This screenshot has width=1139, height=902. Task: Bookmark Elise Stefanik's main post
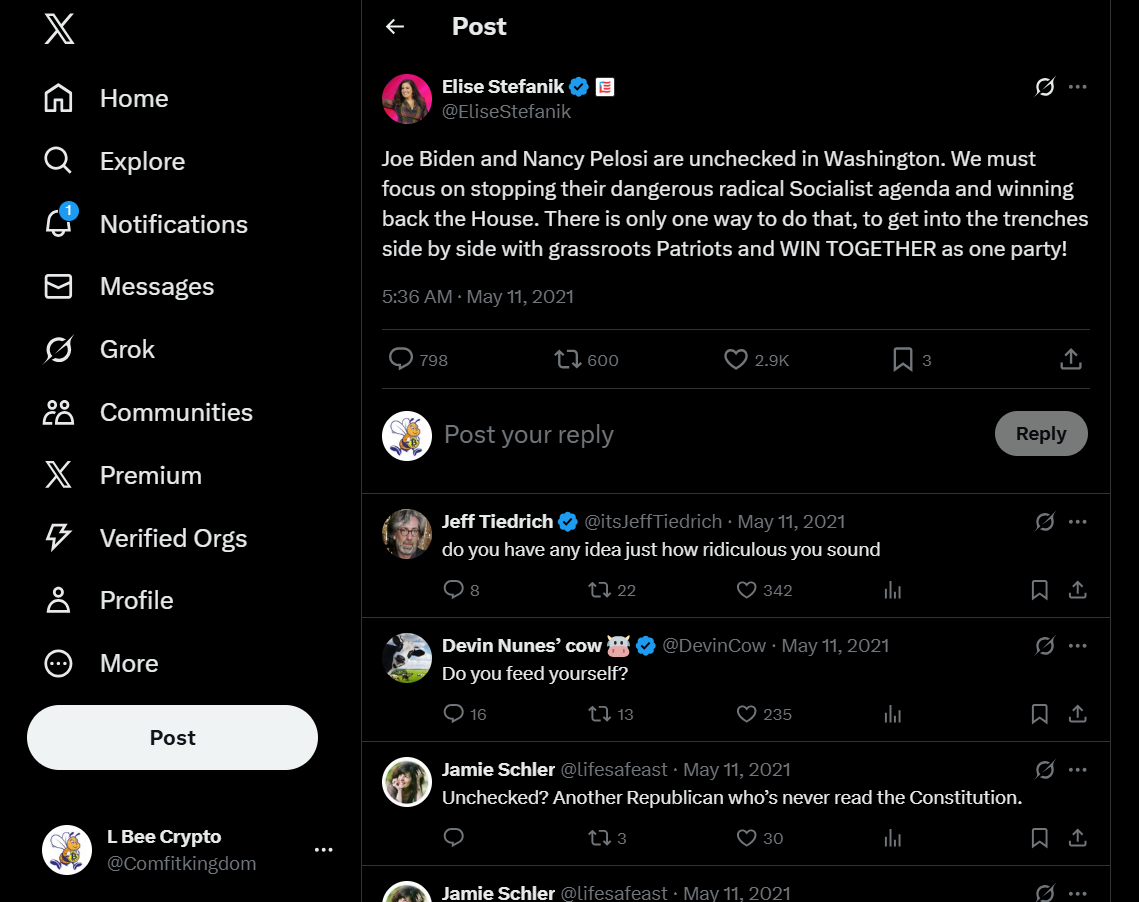[x=903, y=359]
